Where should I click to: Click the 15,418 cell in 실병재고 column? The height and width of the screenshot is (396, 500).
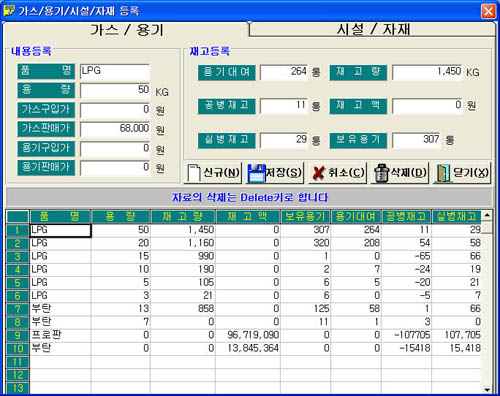(457, 348)
